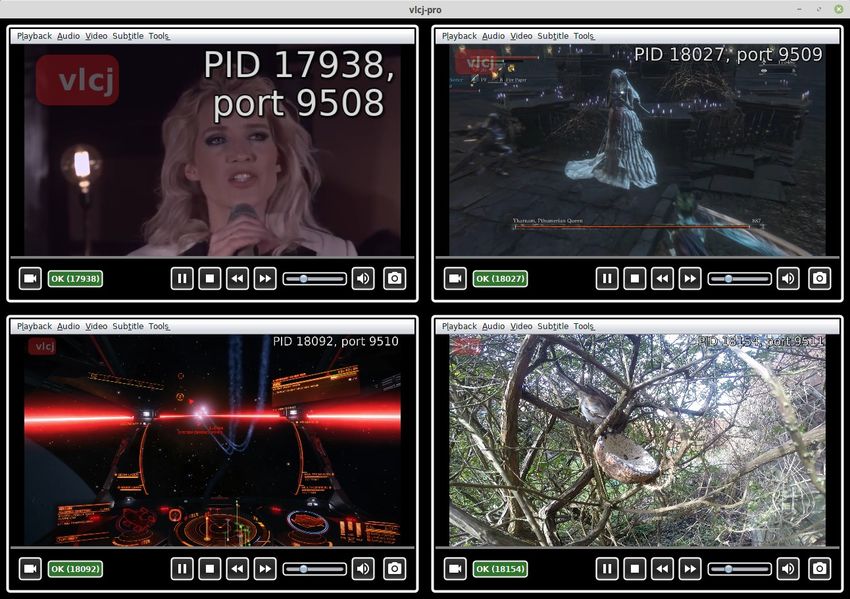The width and height of the screenshot is (850, 599).
Task: Stop playback in the OK (18154) player
Action: [635, 569]
